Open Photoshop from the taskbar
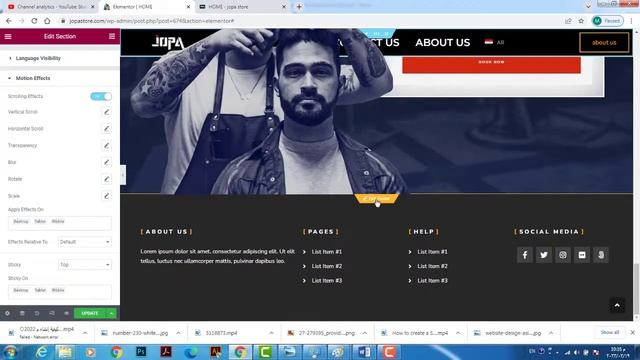640x360 pixels. tap(141, 352)
